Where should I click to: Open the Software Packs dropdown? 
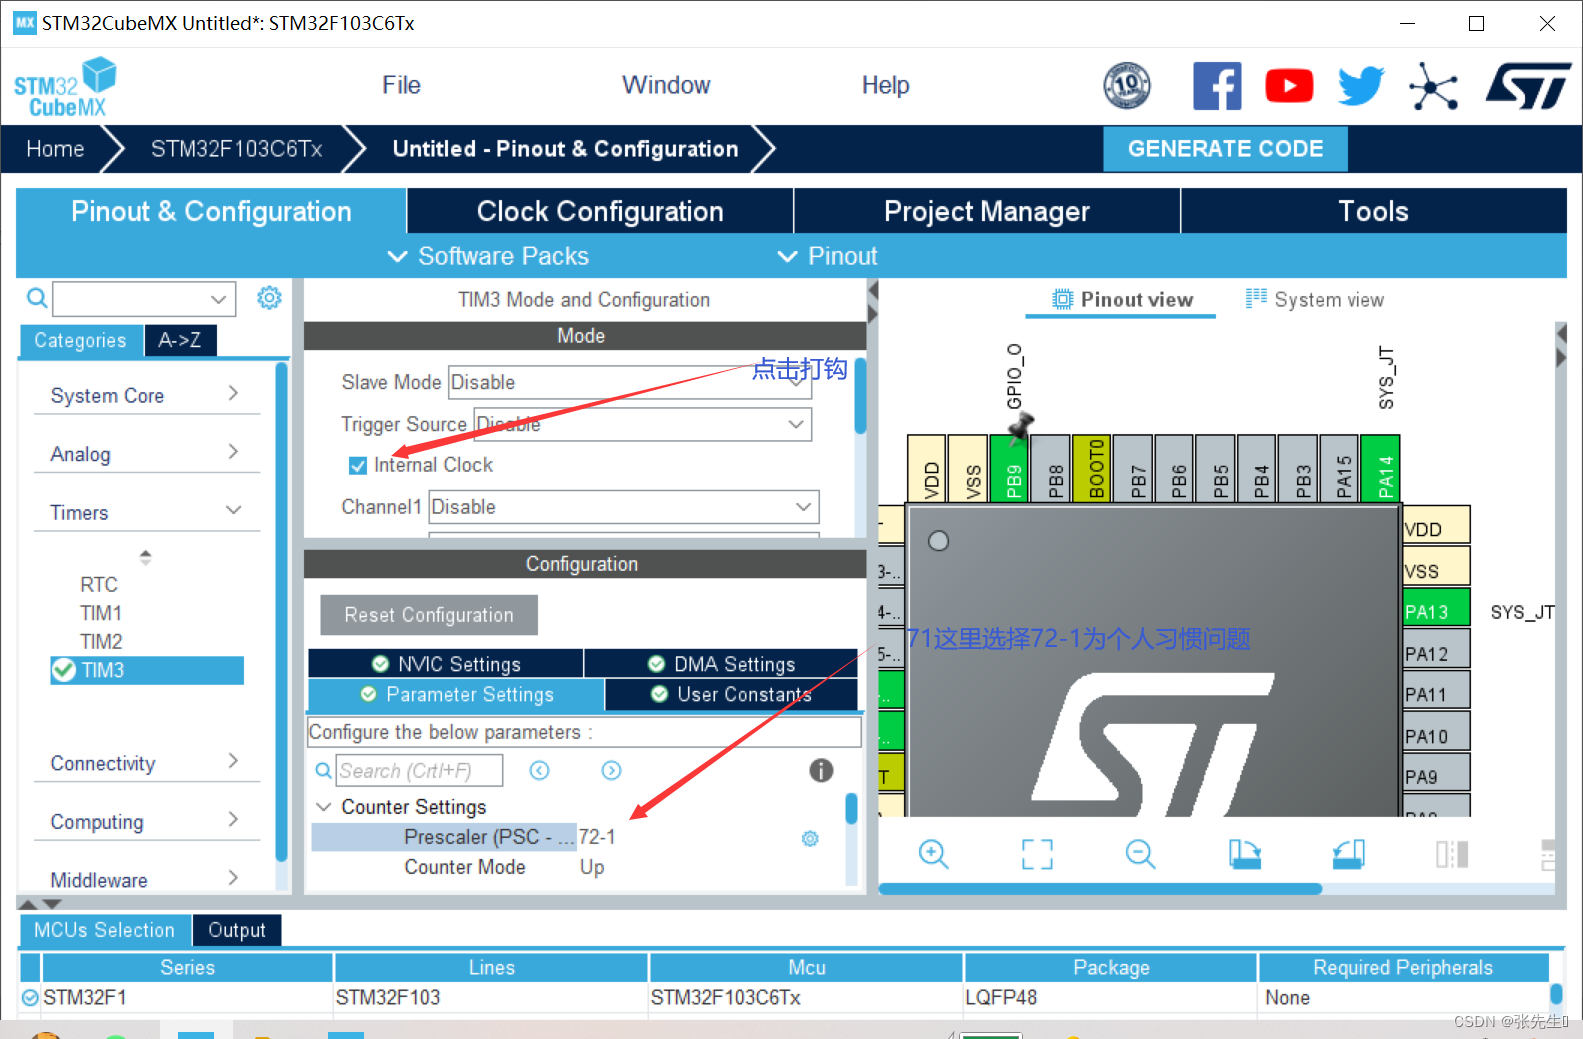pyautogui.click(x=488, y=256)
